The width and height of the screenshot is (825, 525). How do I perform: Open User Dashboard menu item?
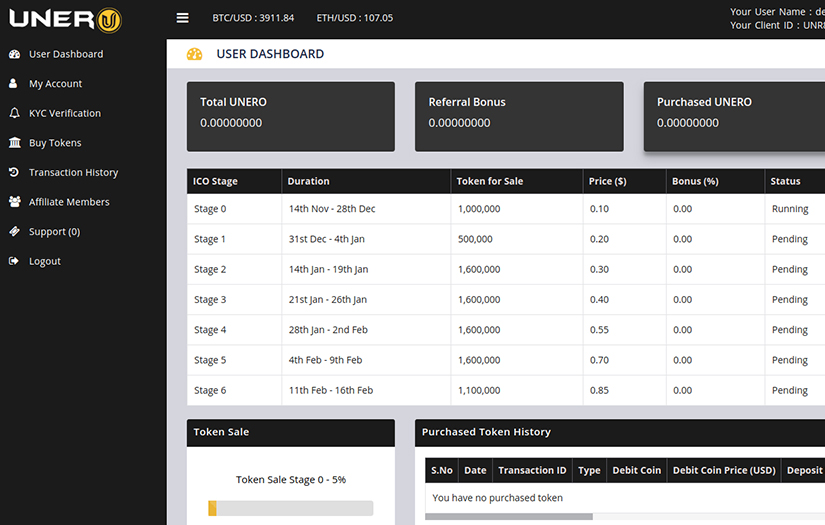[66, 54]
